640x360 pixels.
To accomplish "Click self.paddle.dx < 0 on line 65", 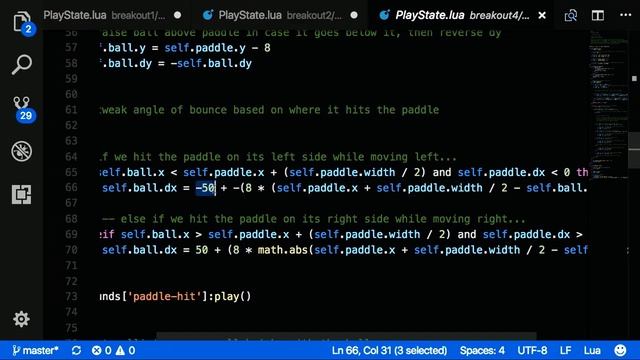I will click(513, 172).
